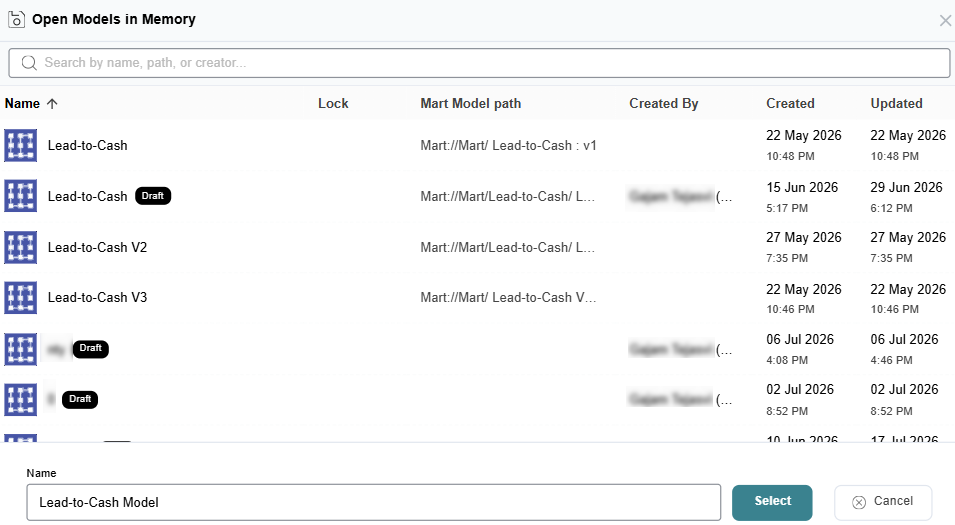Click the updated date 29 Jun 2026

click(906, 188)
